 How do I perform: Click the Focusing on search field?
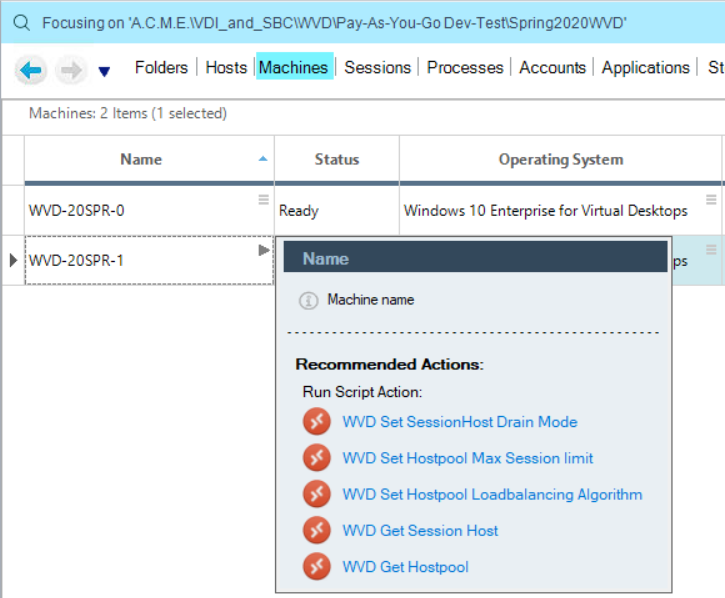tap(362, 23)
